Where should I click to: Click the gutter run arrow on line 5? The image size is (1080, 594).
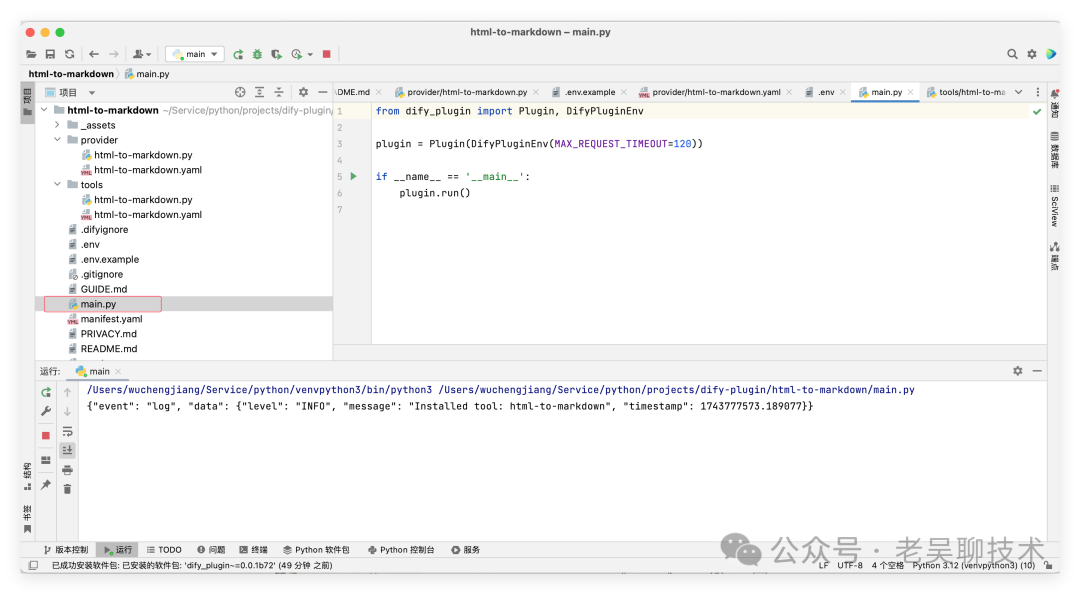coord(353,176)
